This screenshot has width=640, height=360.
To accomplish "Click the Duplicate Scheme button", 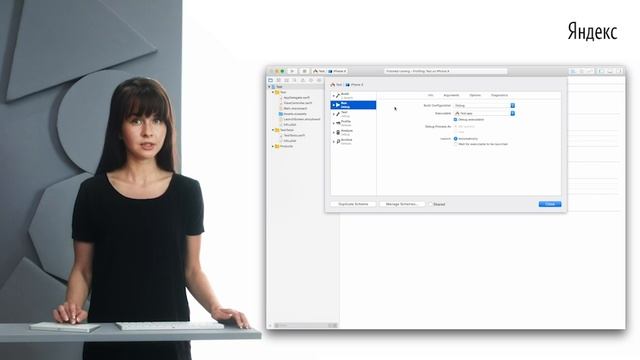I will [x=353, y=204].
